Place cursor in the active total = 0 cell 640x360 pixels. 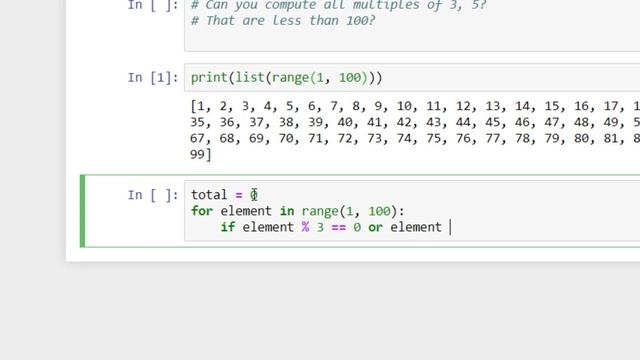[412, 211]
